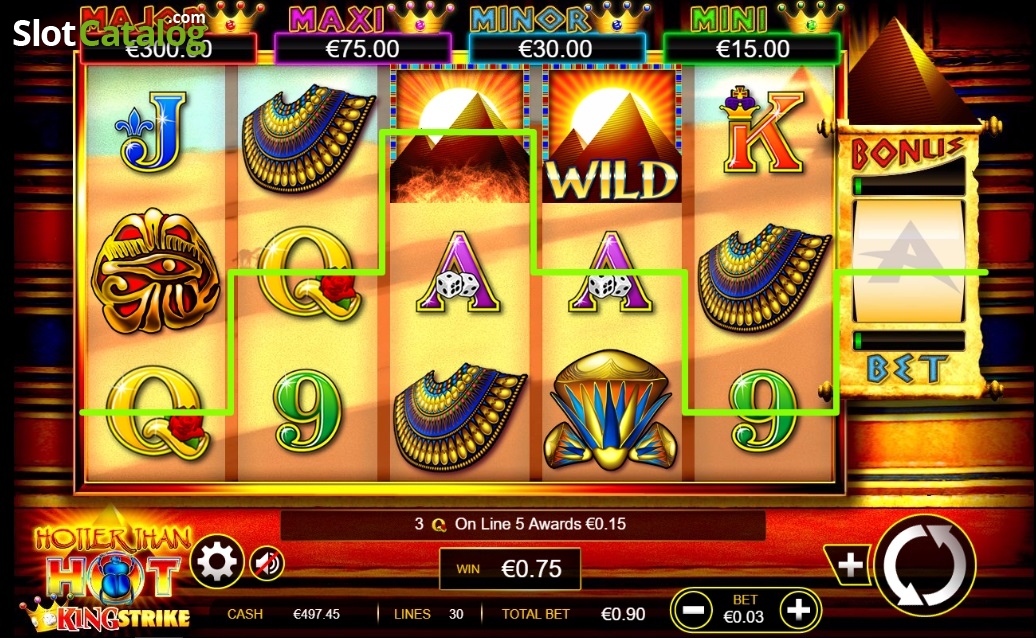The height and width of the screenshot is (638, 1036).
Task: Toggle the muted sound icon
Action: [x=267, y=563]
